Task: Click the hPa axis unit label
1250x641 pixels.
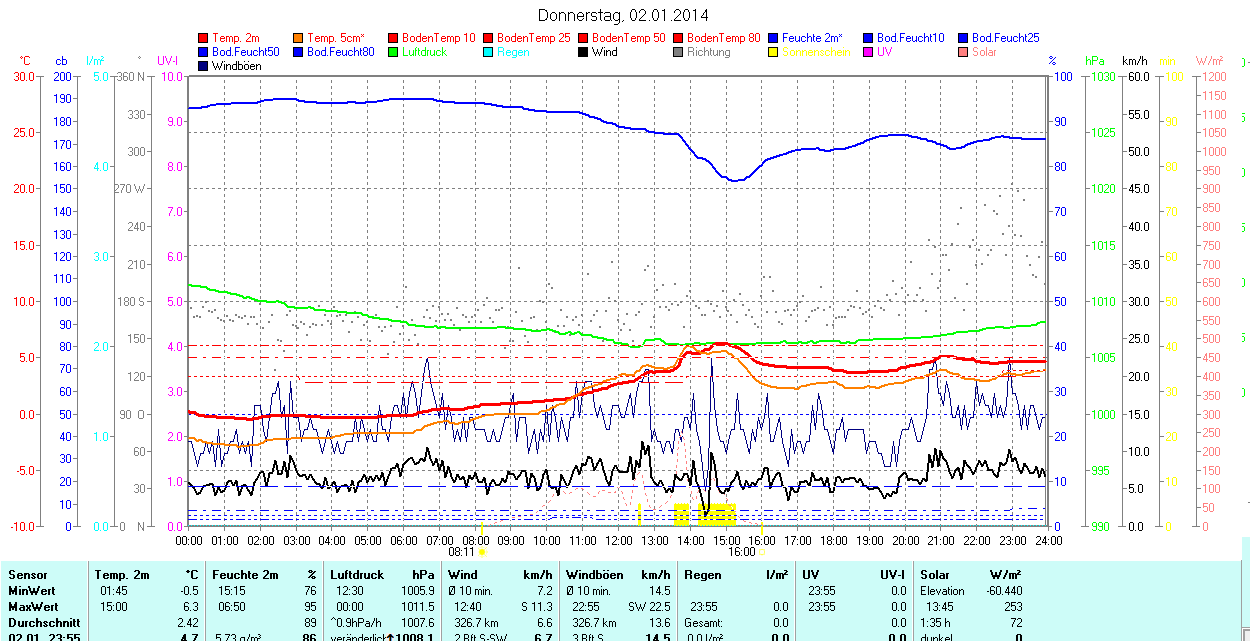Action: point(1094,61)
